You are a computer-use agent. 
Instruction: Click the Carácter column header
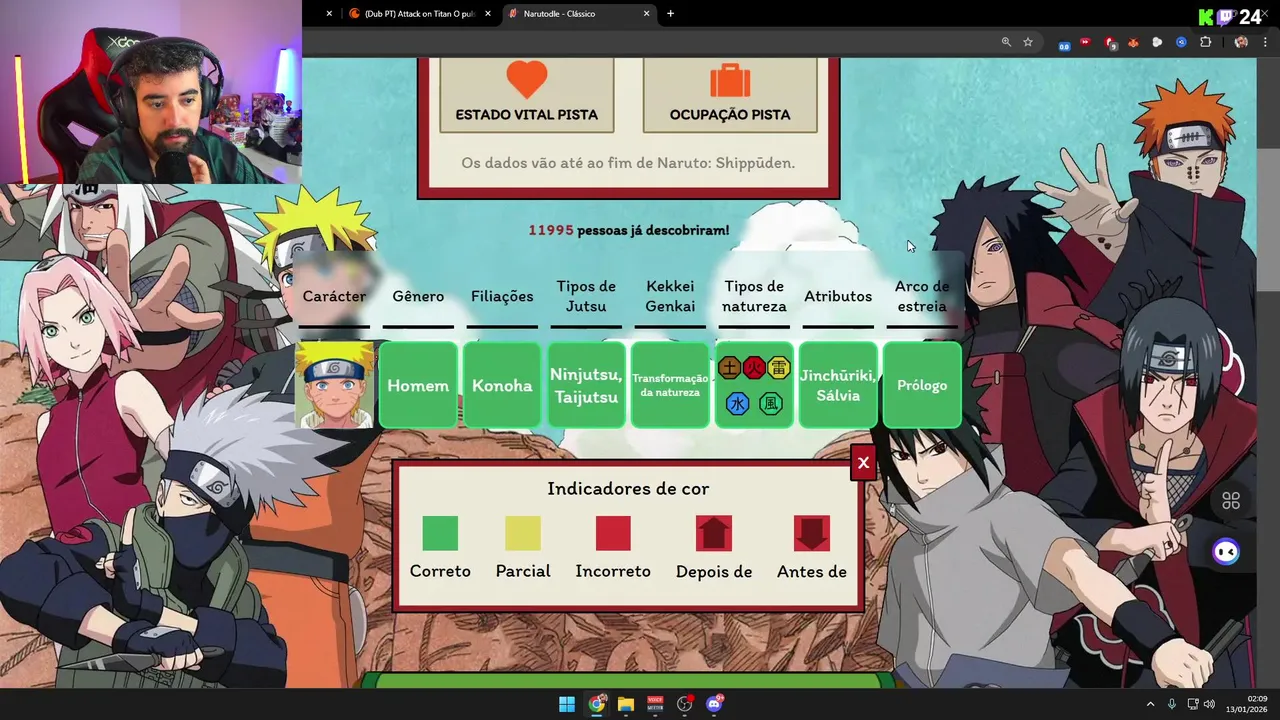334,296
